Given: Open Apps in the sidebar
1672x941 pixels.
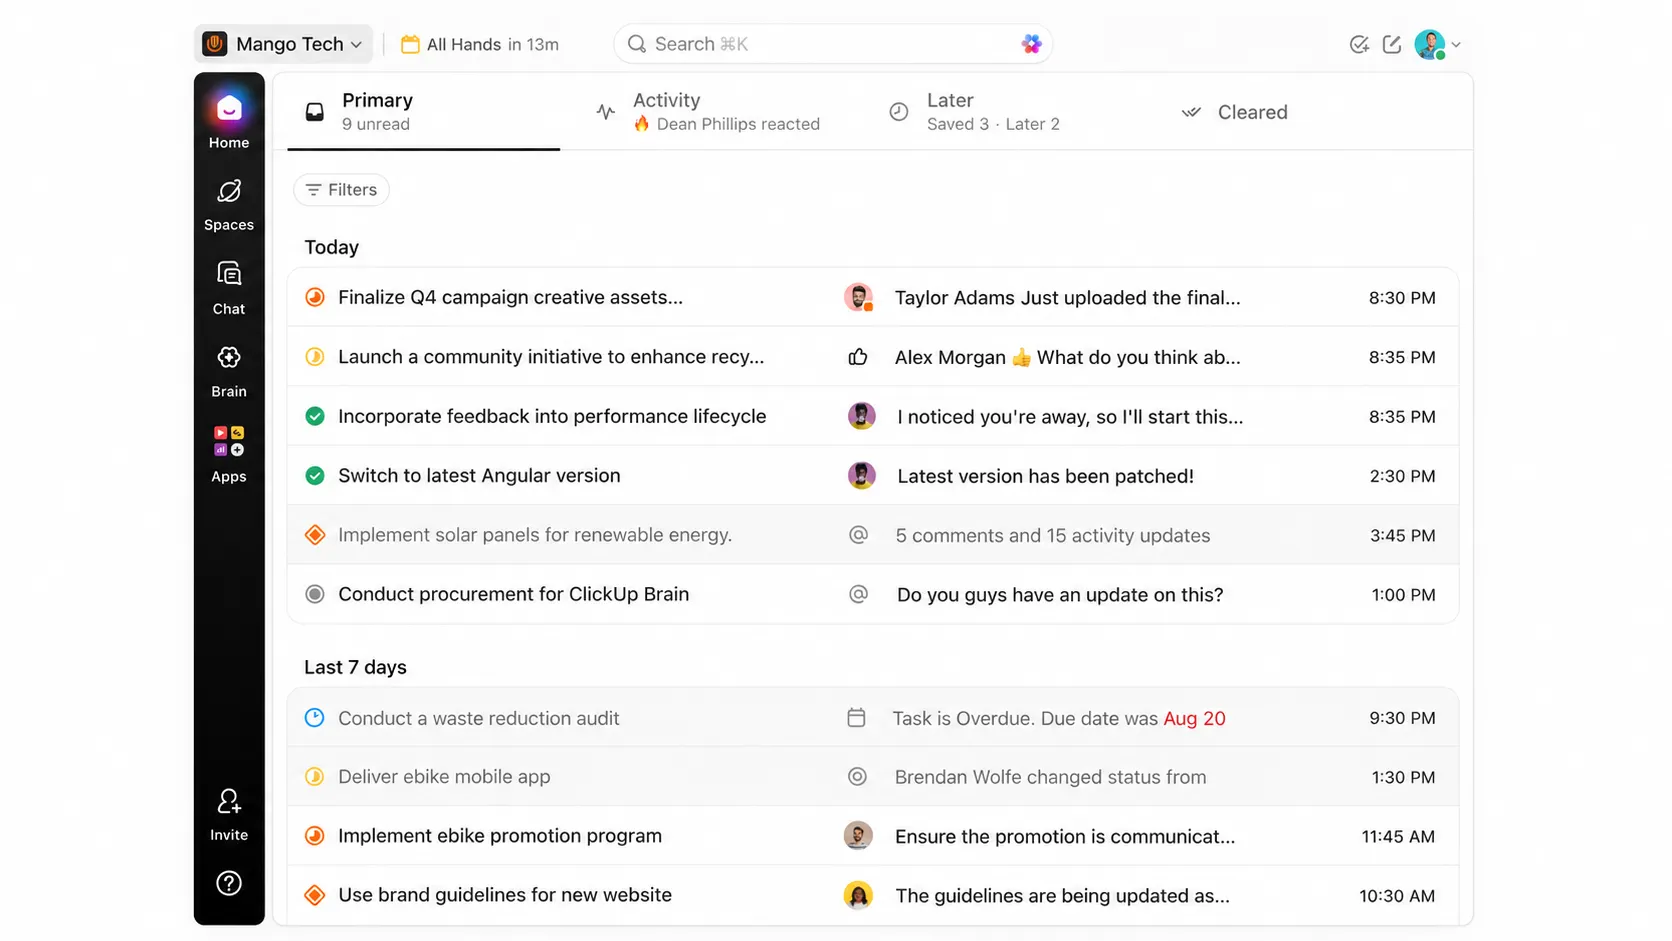Looking at the screenshot, I should pyautogui.click(x=229, y=454).
